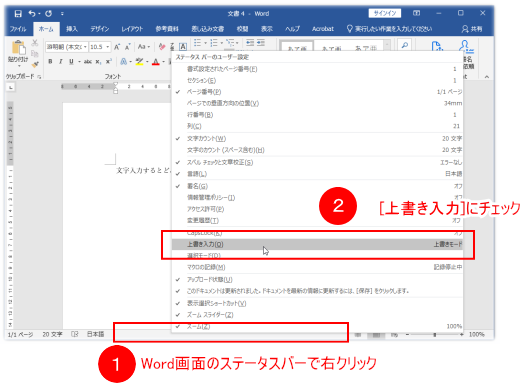Click the Decrease Indent icon
523x383 pixels.
[x=250, y=43]
